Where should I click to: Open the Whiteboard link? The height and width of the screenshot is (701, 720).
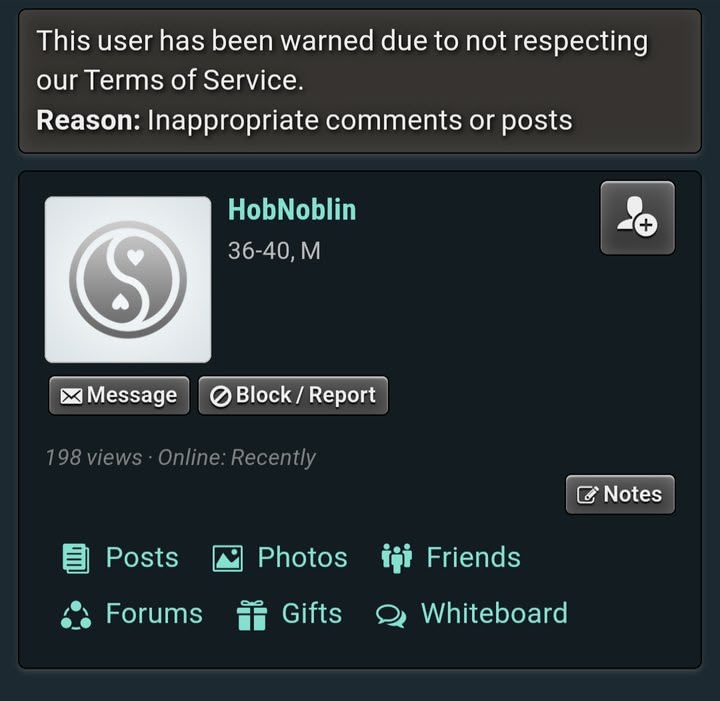[495, 614]
